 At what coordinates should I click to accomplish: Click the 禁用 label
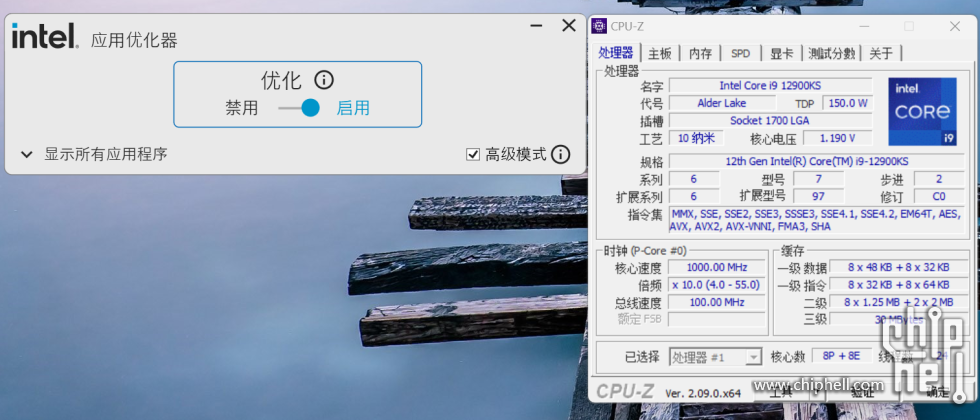tap(242, 108)
